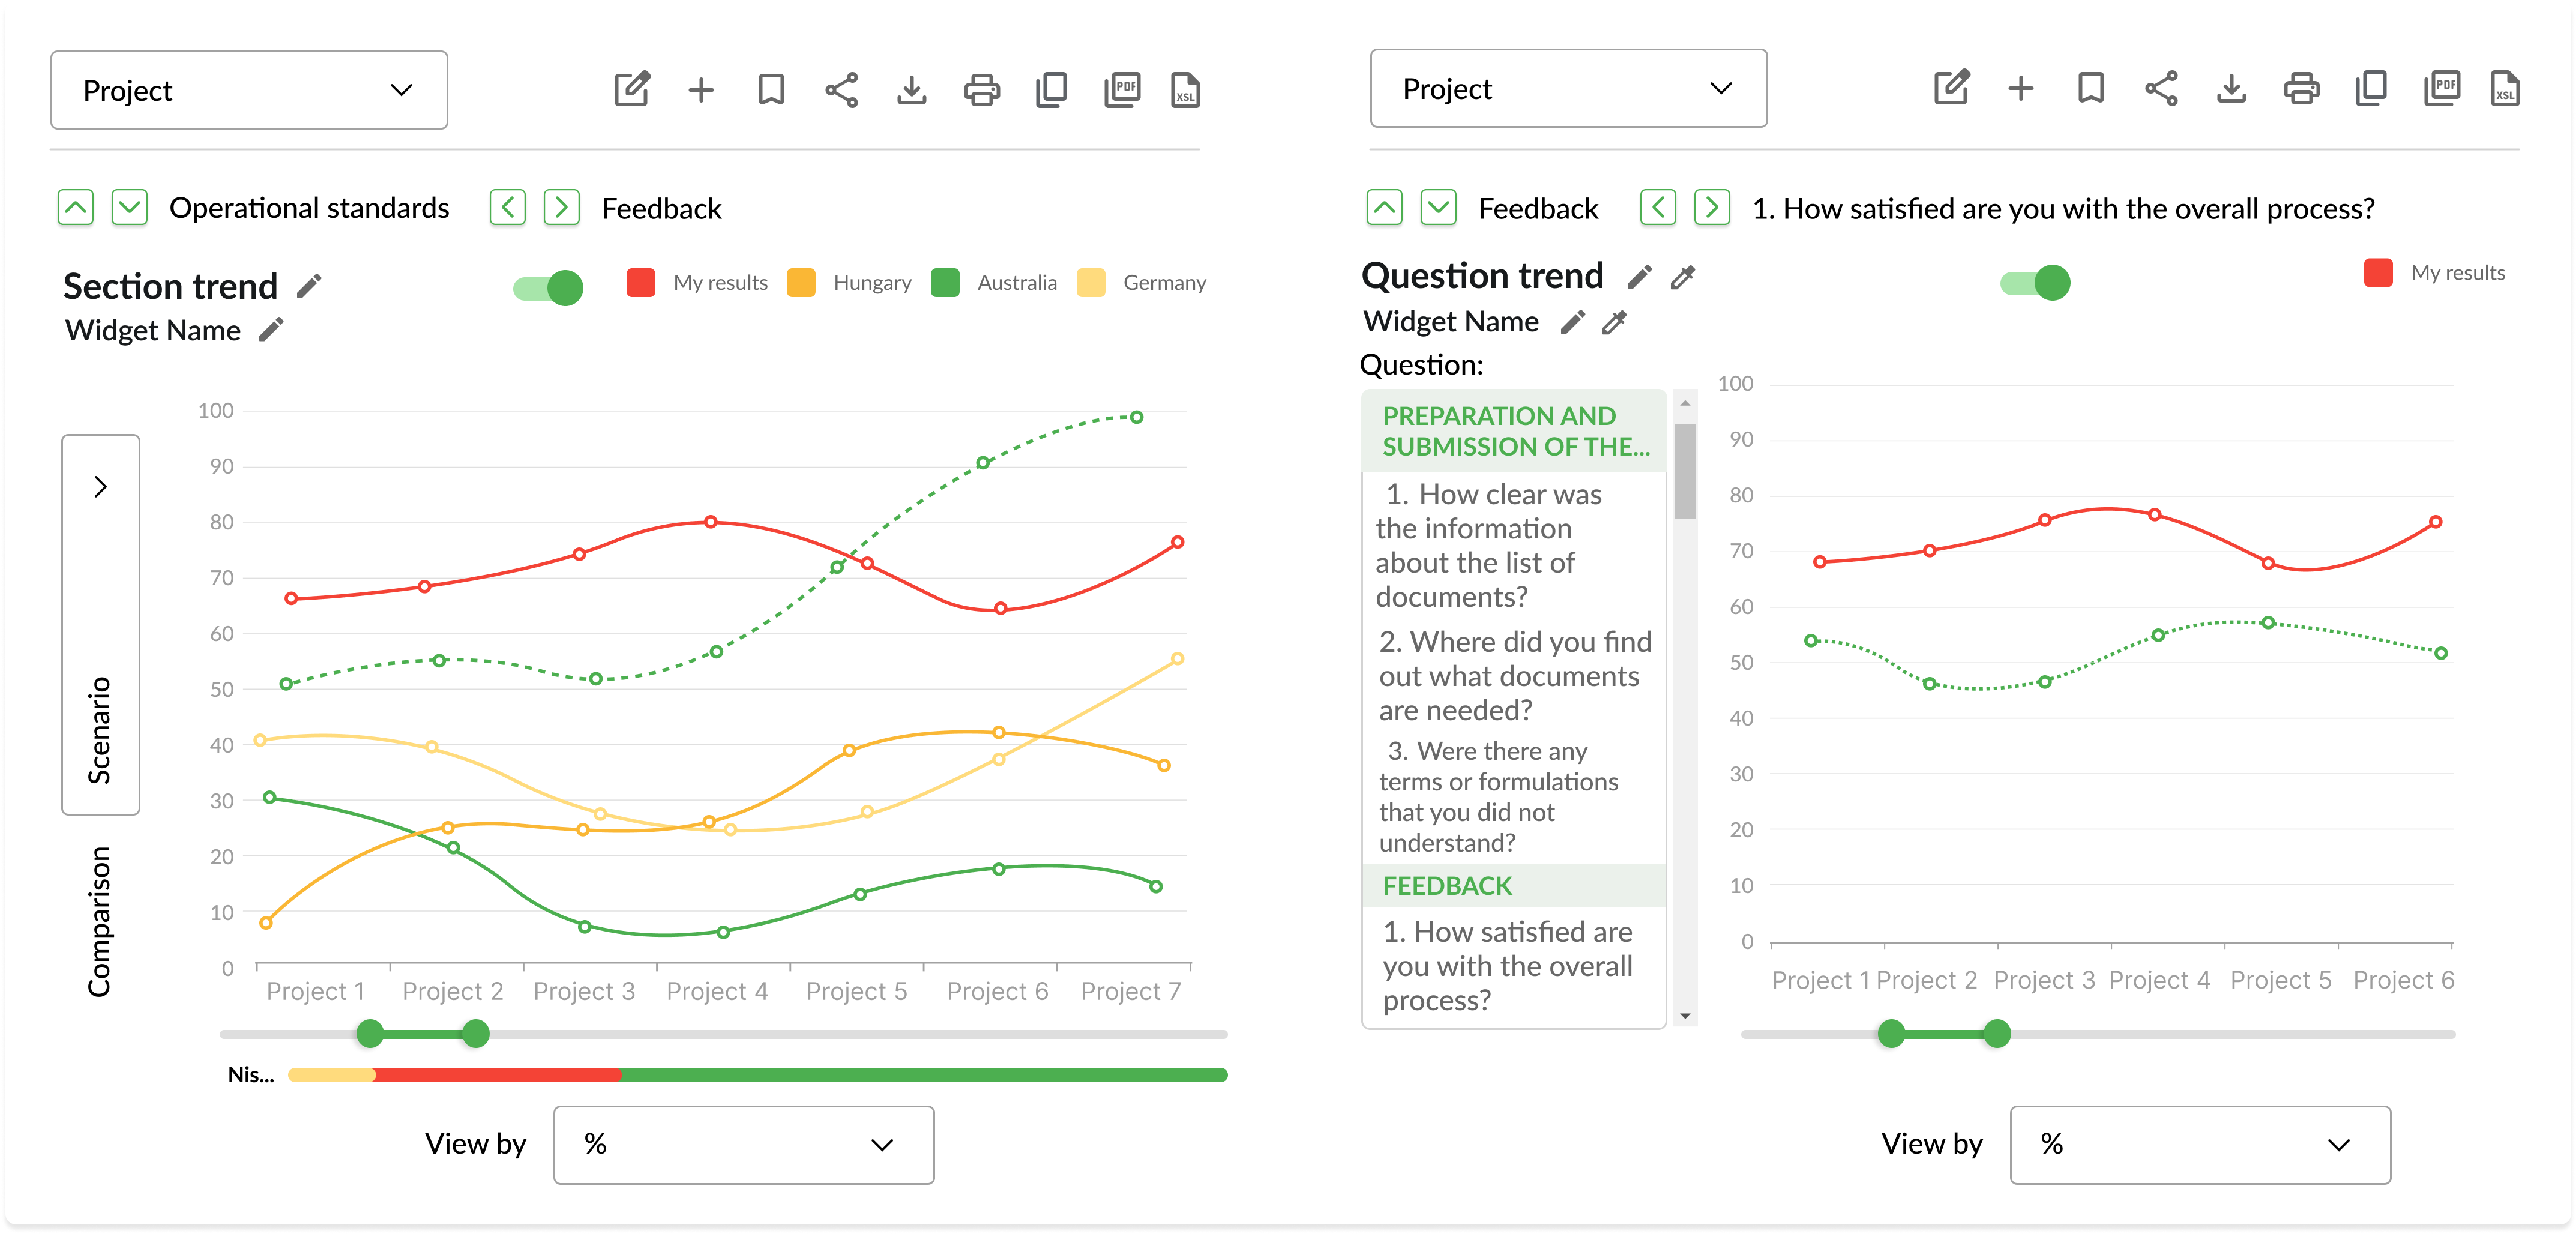Image resolution: width=2576 pixels, height=1234 pixels.
Task: Add a new widget in left toolbar
Action: click(x=701, y=90)
